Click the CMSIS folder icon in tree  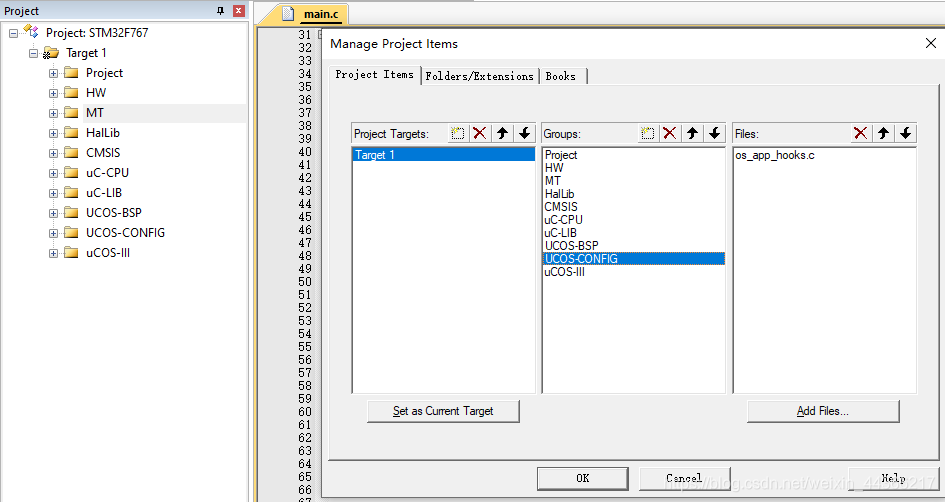click(x=71, y=152)
